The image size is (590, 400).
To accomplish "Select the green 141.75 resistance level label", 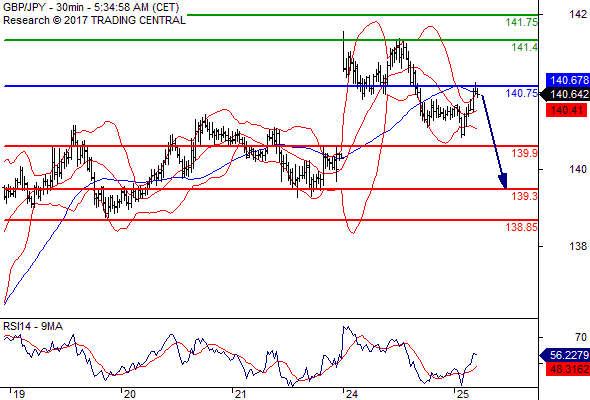I will click(x=522, y=22).
